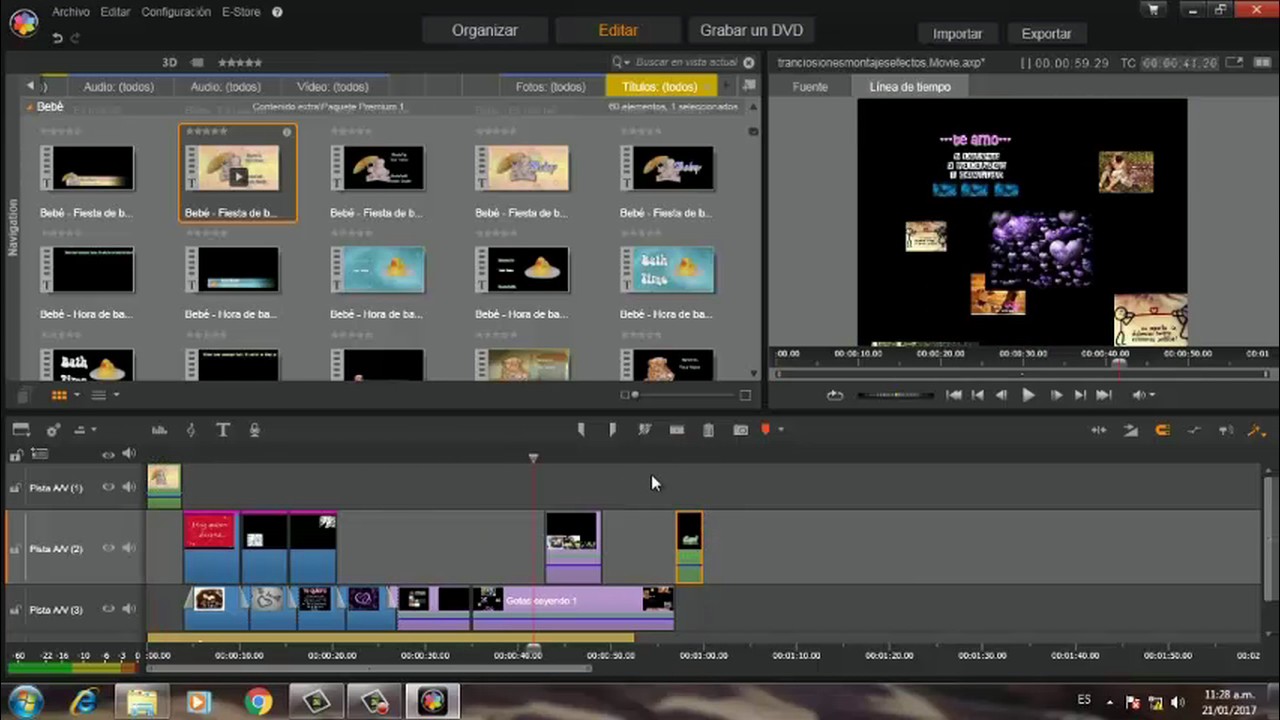The image size is (1280, 720).
Task: Play the timeline preview
Action: (1028, 395)
